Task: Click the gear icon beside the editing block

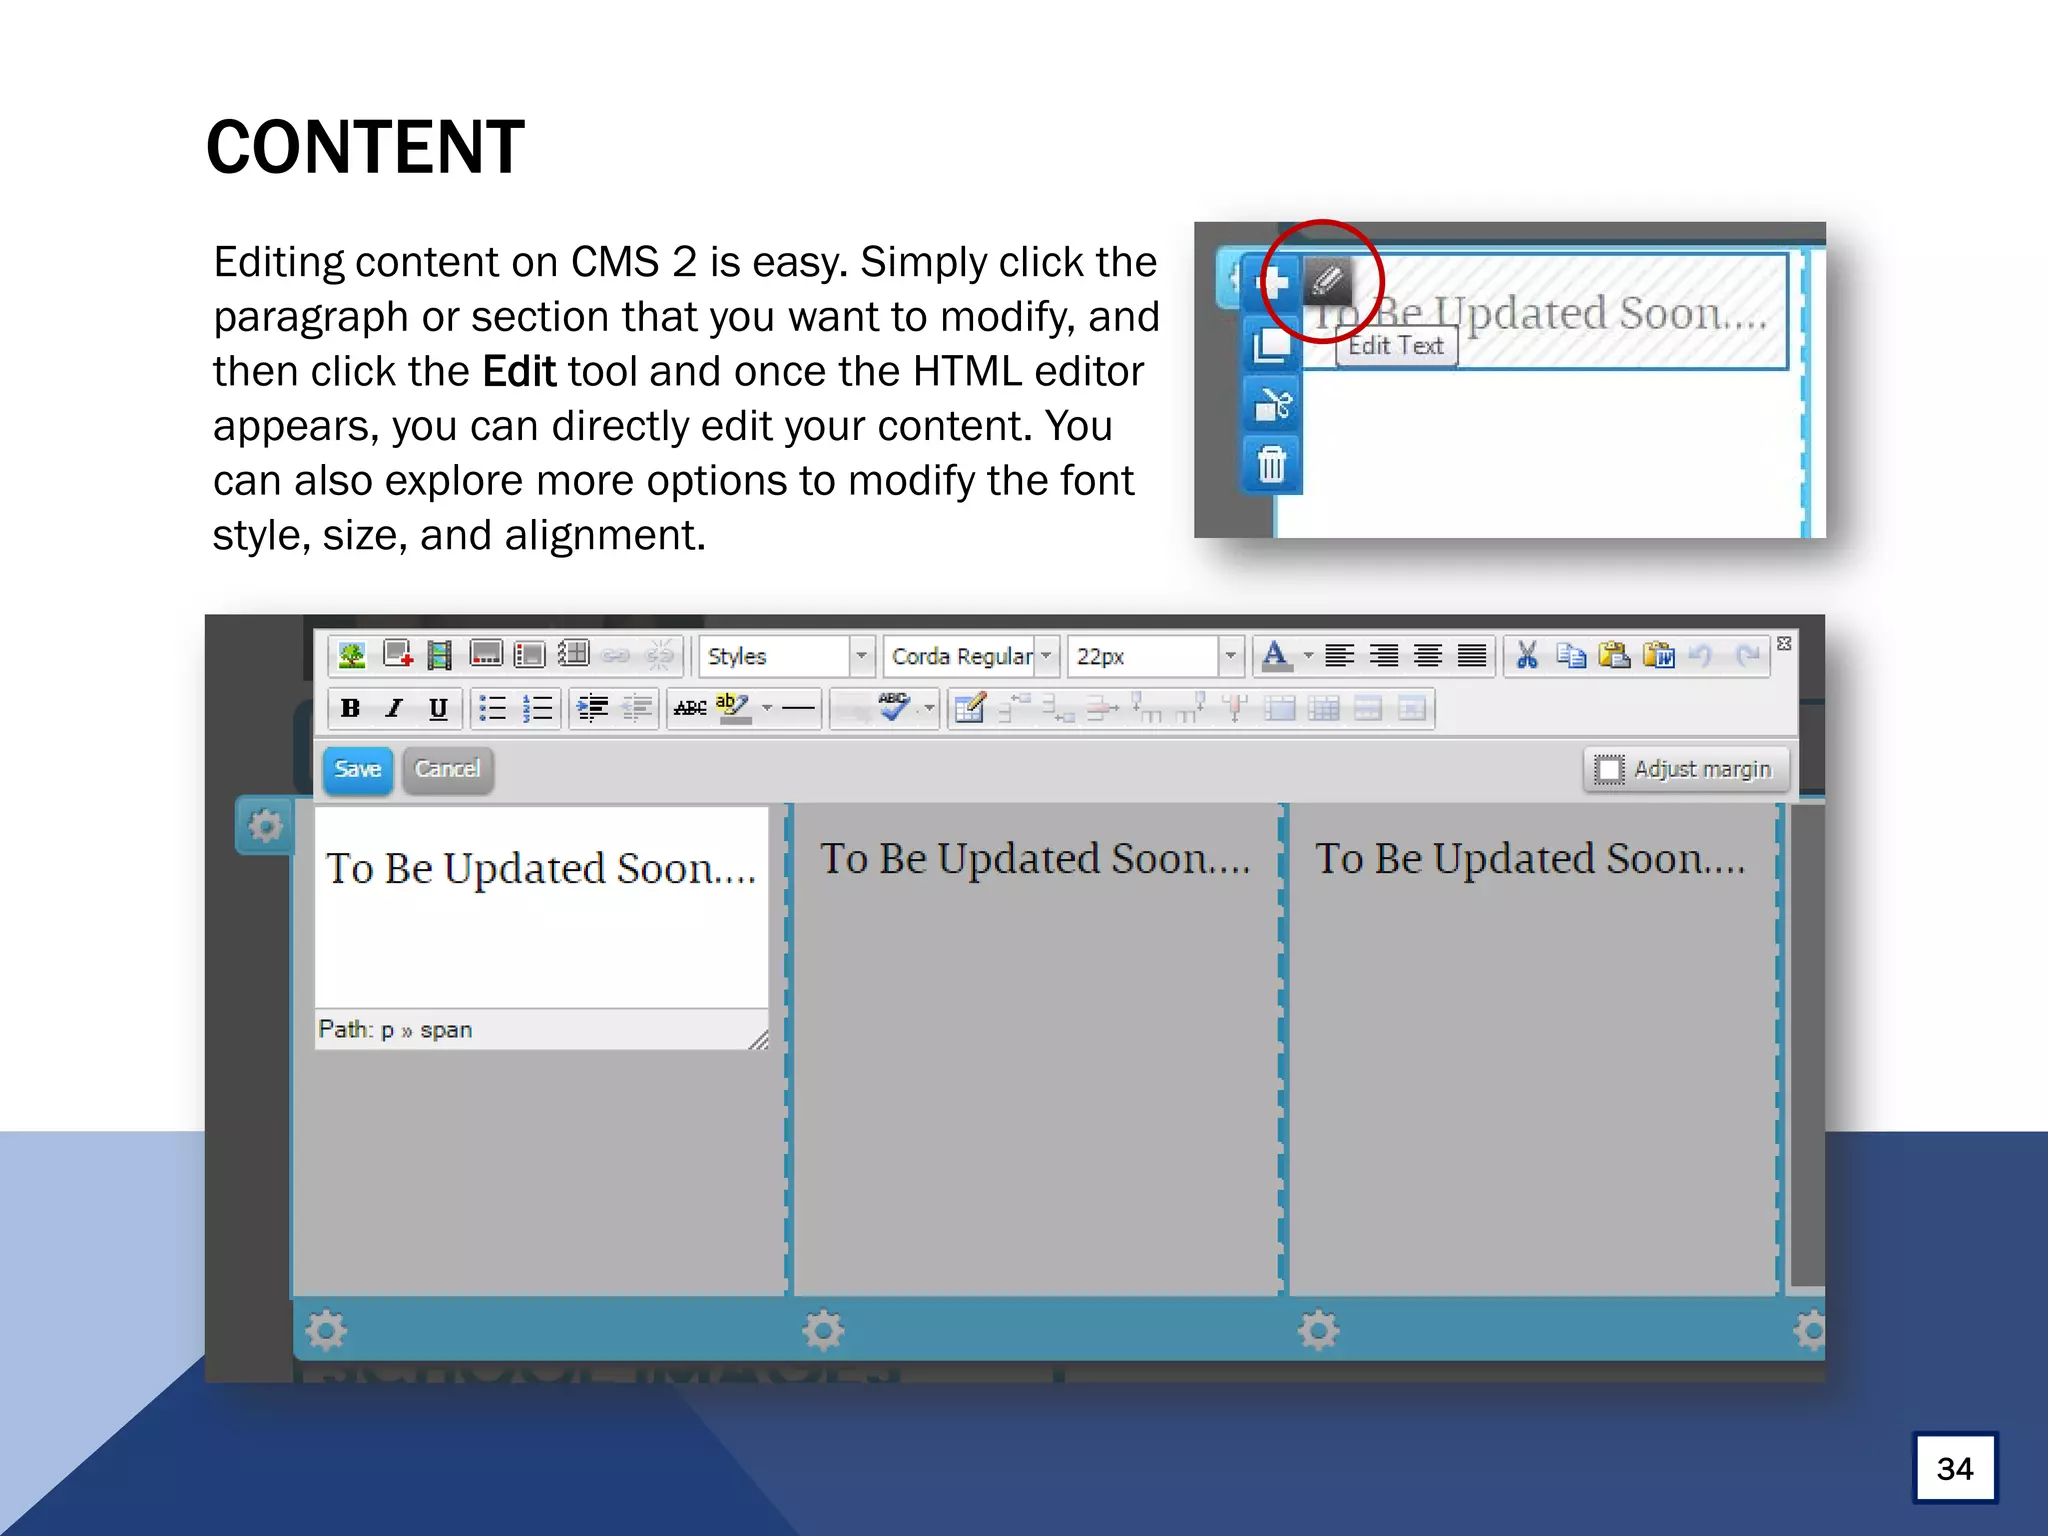Action: (x=265, y=827)
